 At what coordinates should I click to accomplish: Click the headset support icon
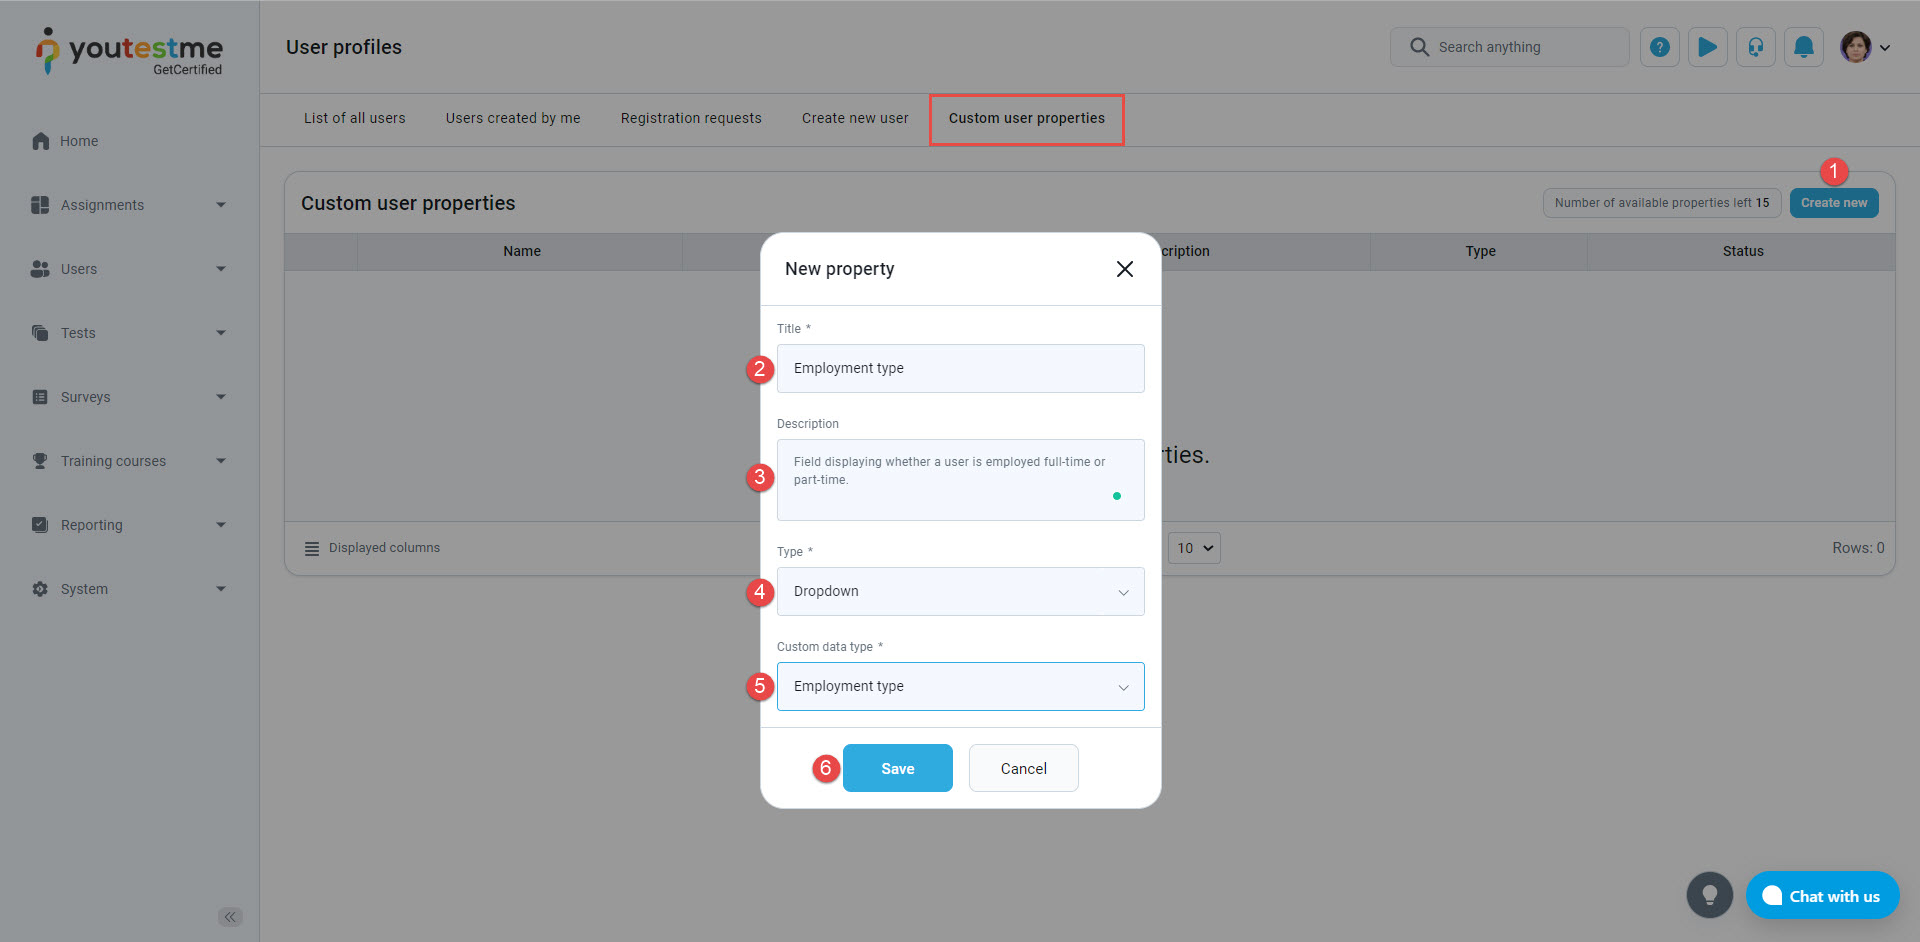(x=1755, y=47)
